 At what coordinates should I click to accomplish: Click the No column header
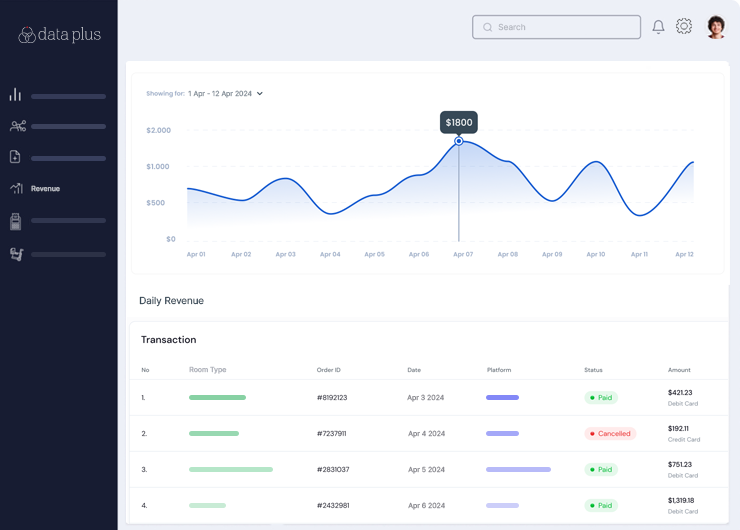tap(145, 370)
